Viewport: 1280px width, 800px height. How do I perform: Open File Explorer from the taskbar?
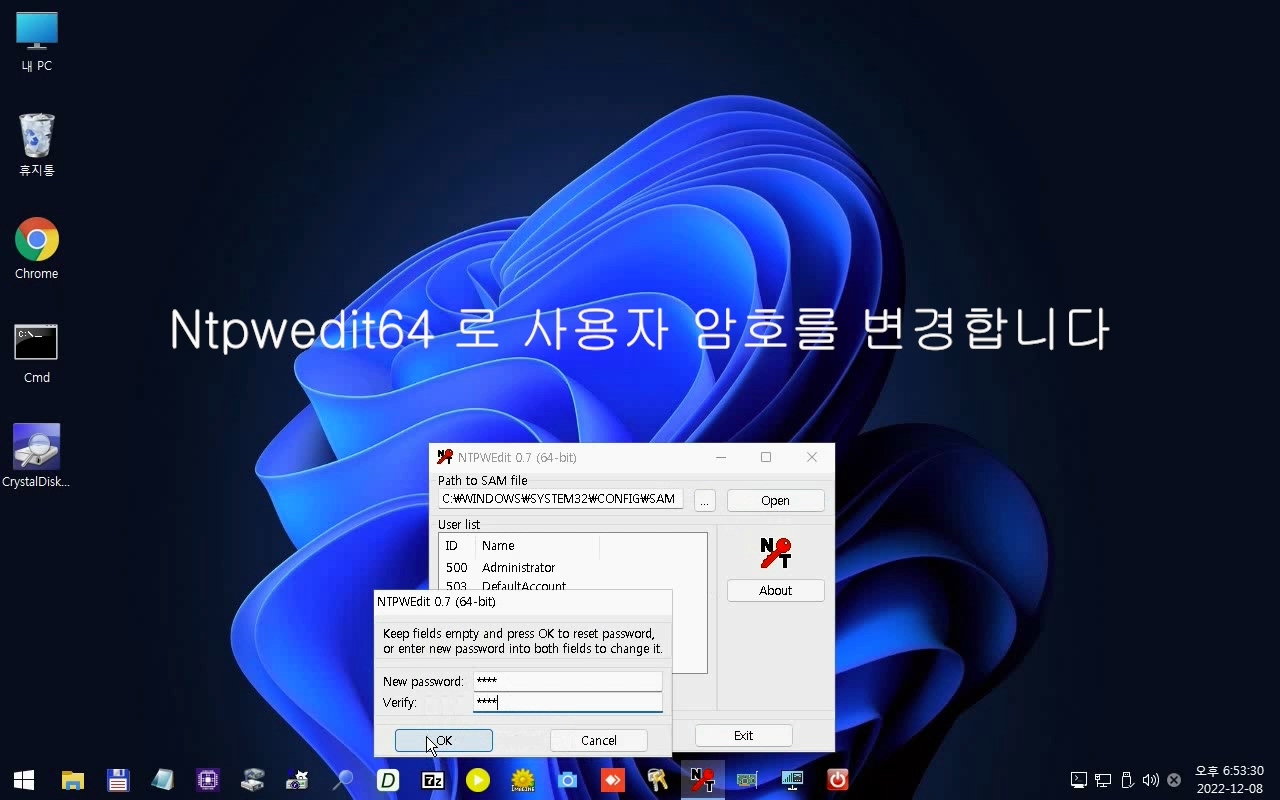pyautogui.click(x=73, y=780)
